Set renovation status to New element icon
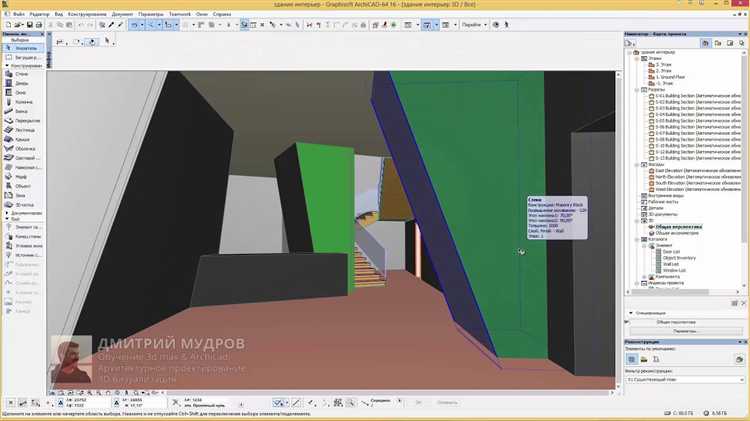Viewport: 750px width, 421px height. (x=656, y=359)
